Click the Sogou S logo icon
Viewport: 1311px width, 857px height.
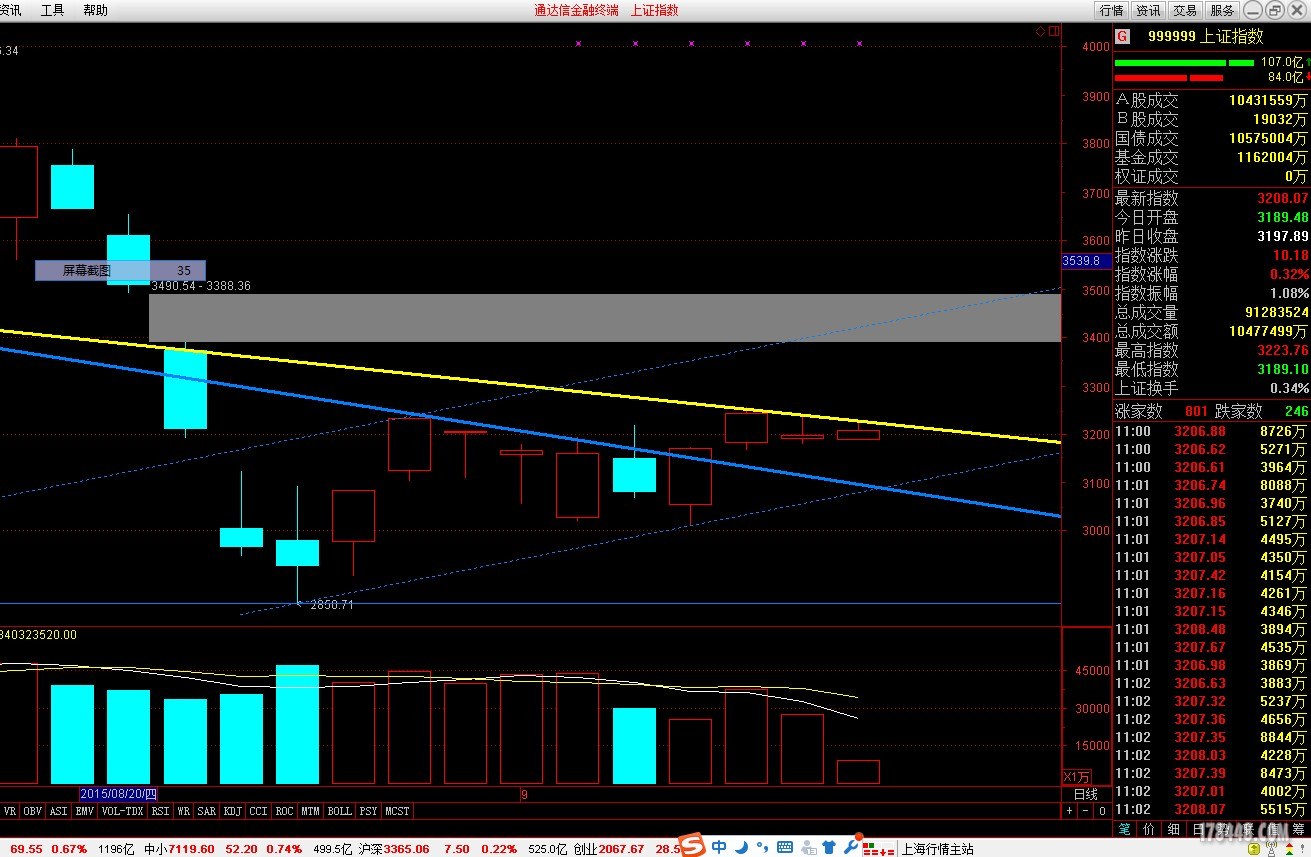[692, 846]
